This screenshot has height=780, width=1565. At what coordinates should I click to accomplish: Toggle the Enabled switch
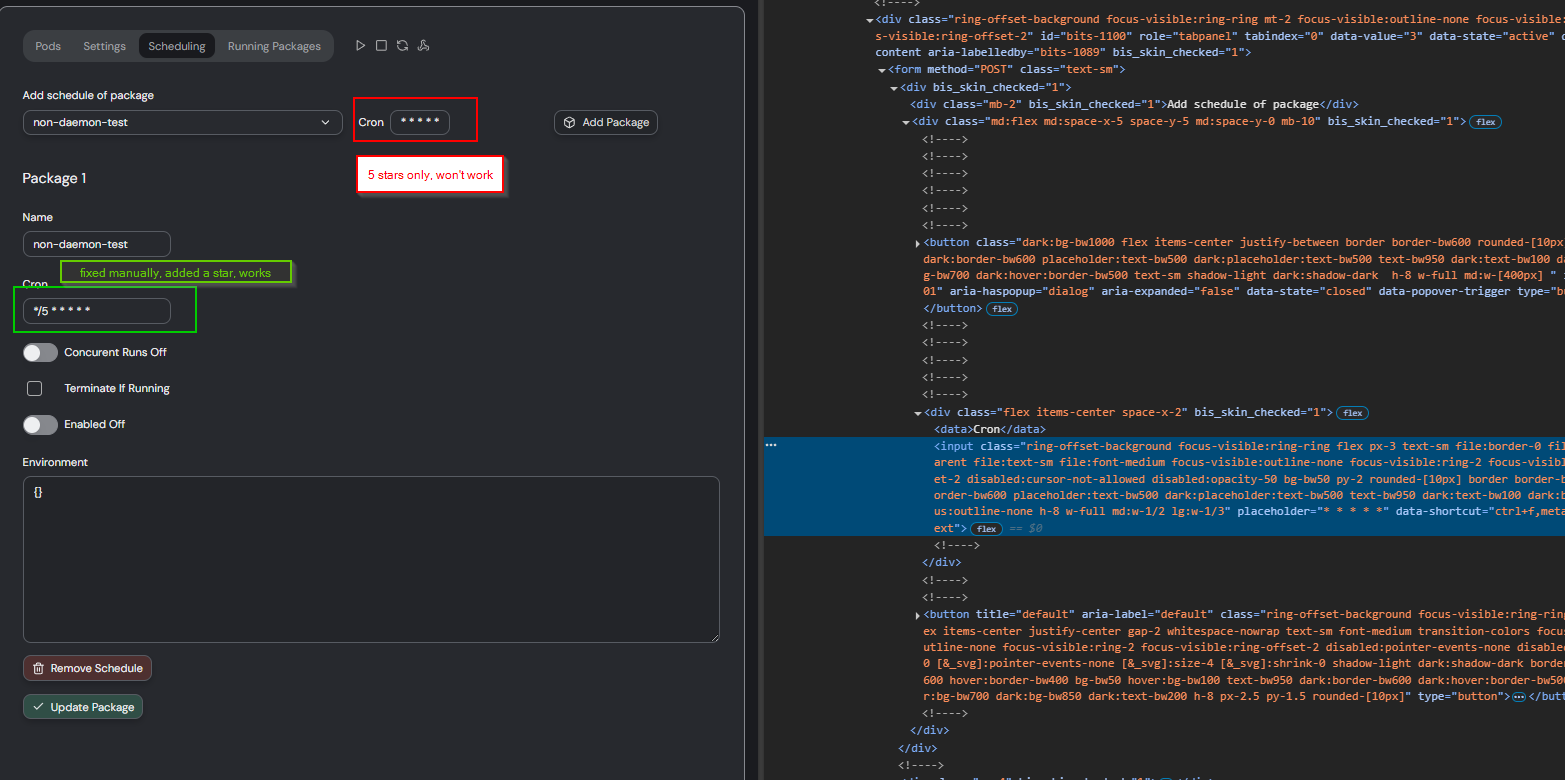41,424
